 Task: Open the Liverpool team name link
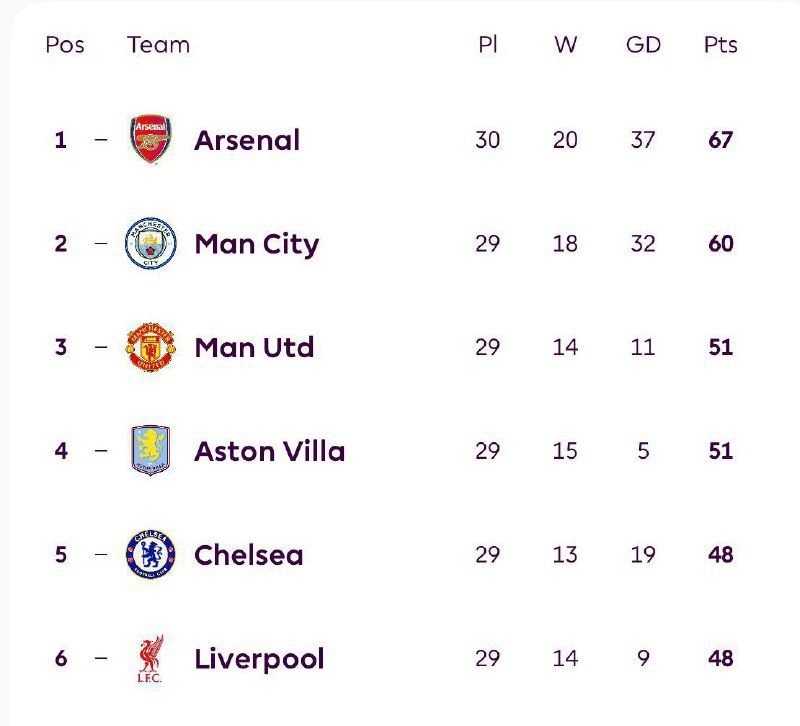click(x=260, y=659)
